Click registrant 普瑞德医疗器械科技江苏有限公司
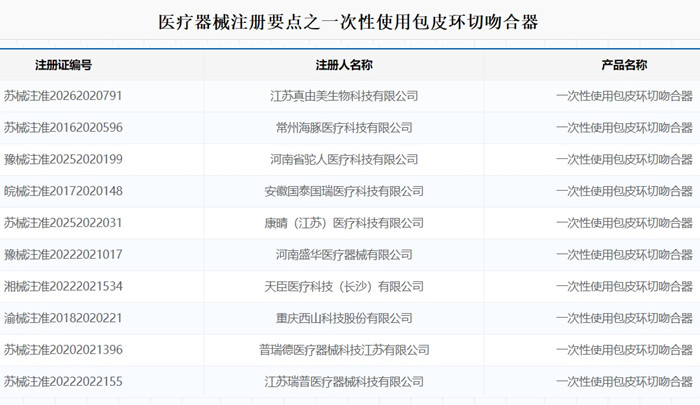The height and width of the screenshot is (405, 700). (x=344, y=350)
